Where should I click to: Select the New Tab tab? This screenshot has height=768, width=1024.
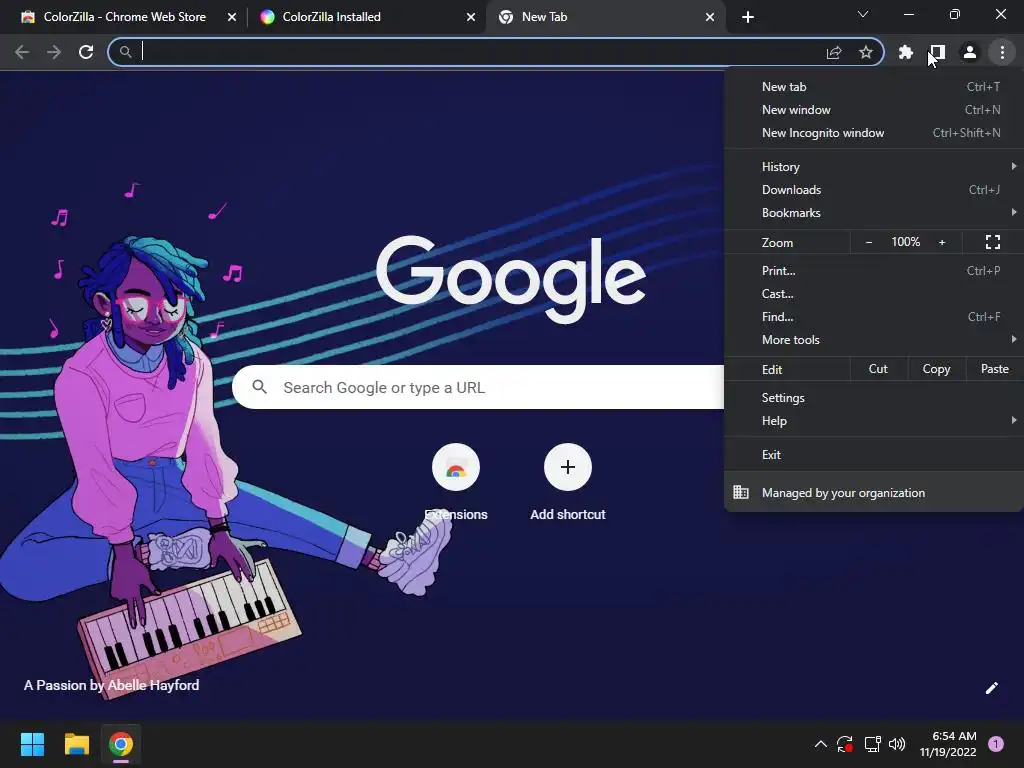(x=605, y=17)
